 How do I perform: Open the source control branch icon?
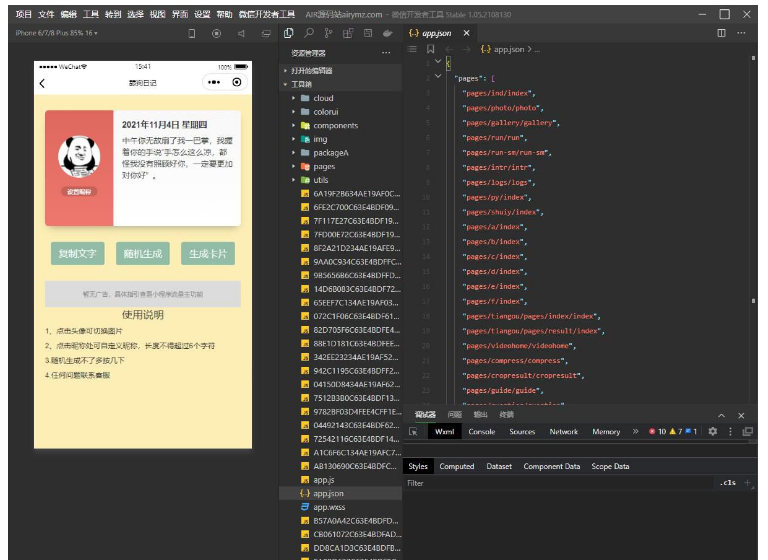click(x=329, y=33)
